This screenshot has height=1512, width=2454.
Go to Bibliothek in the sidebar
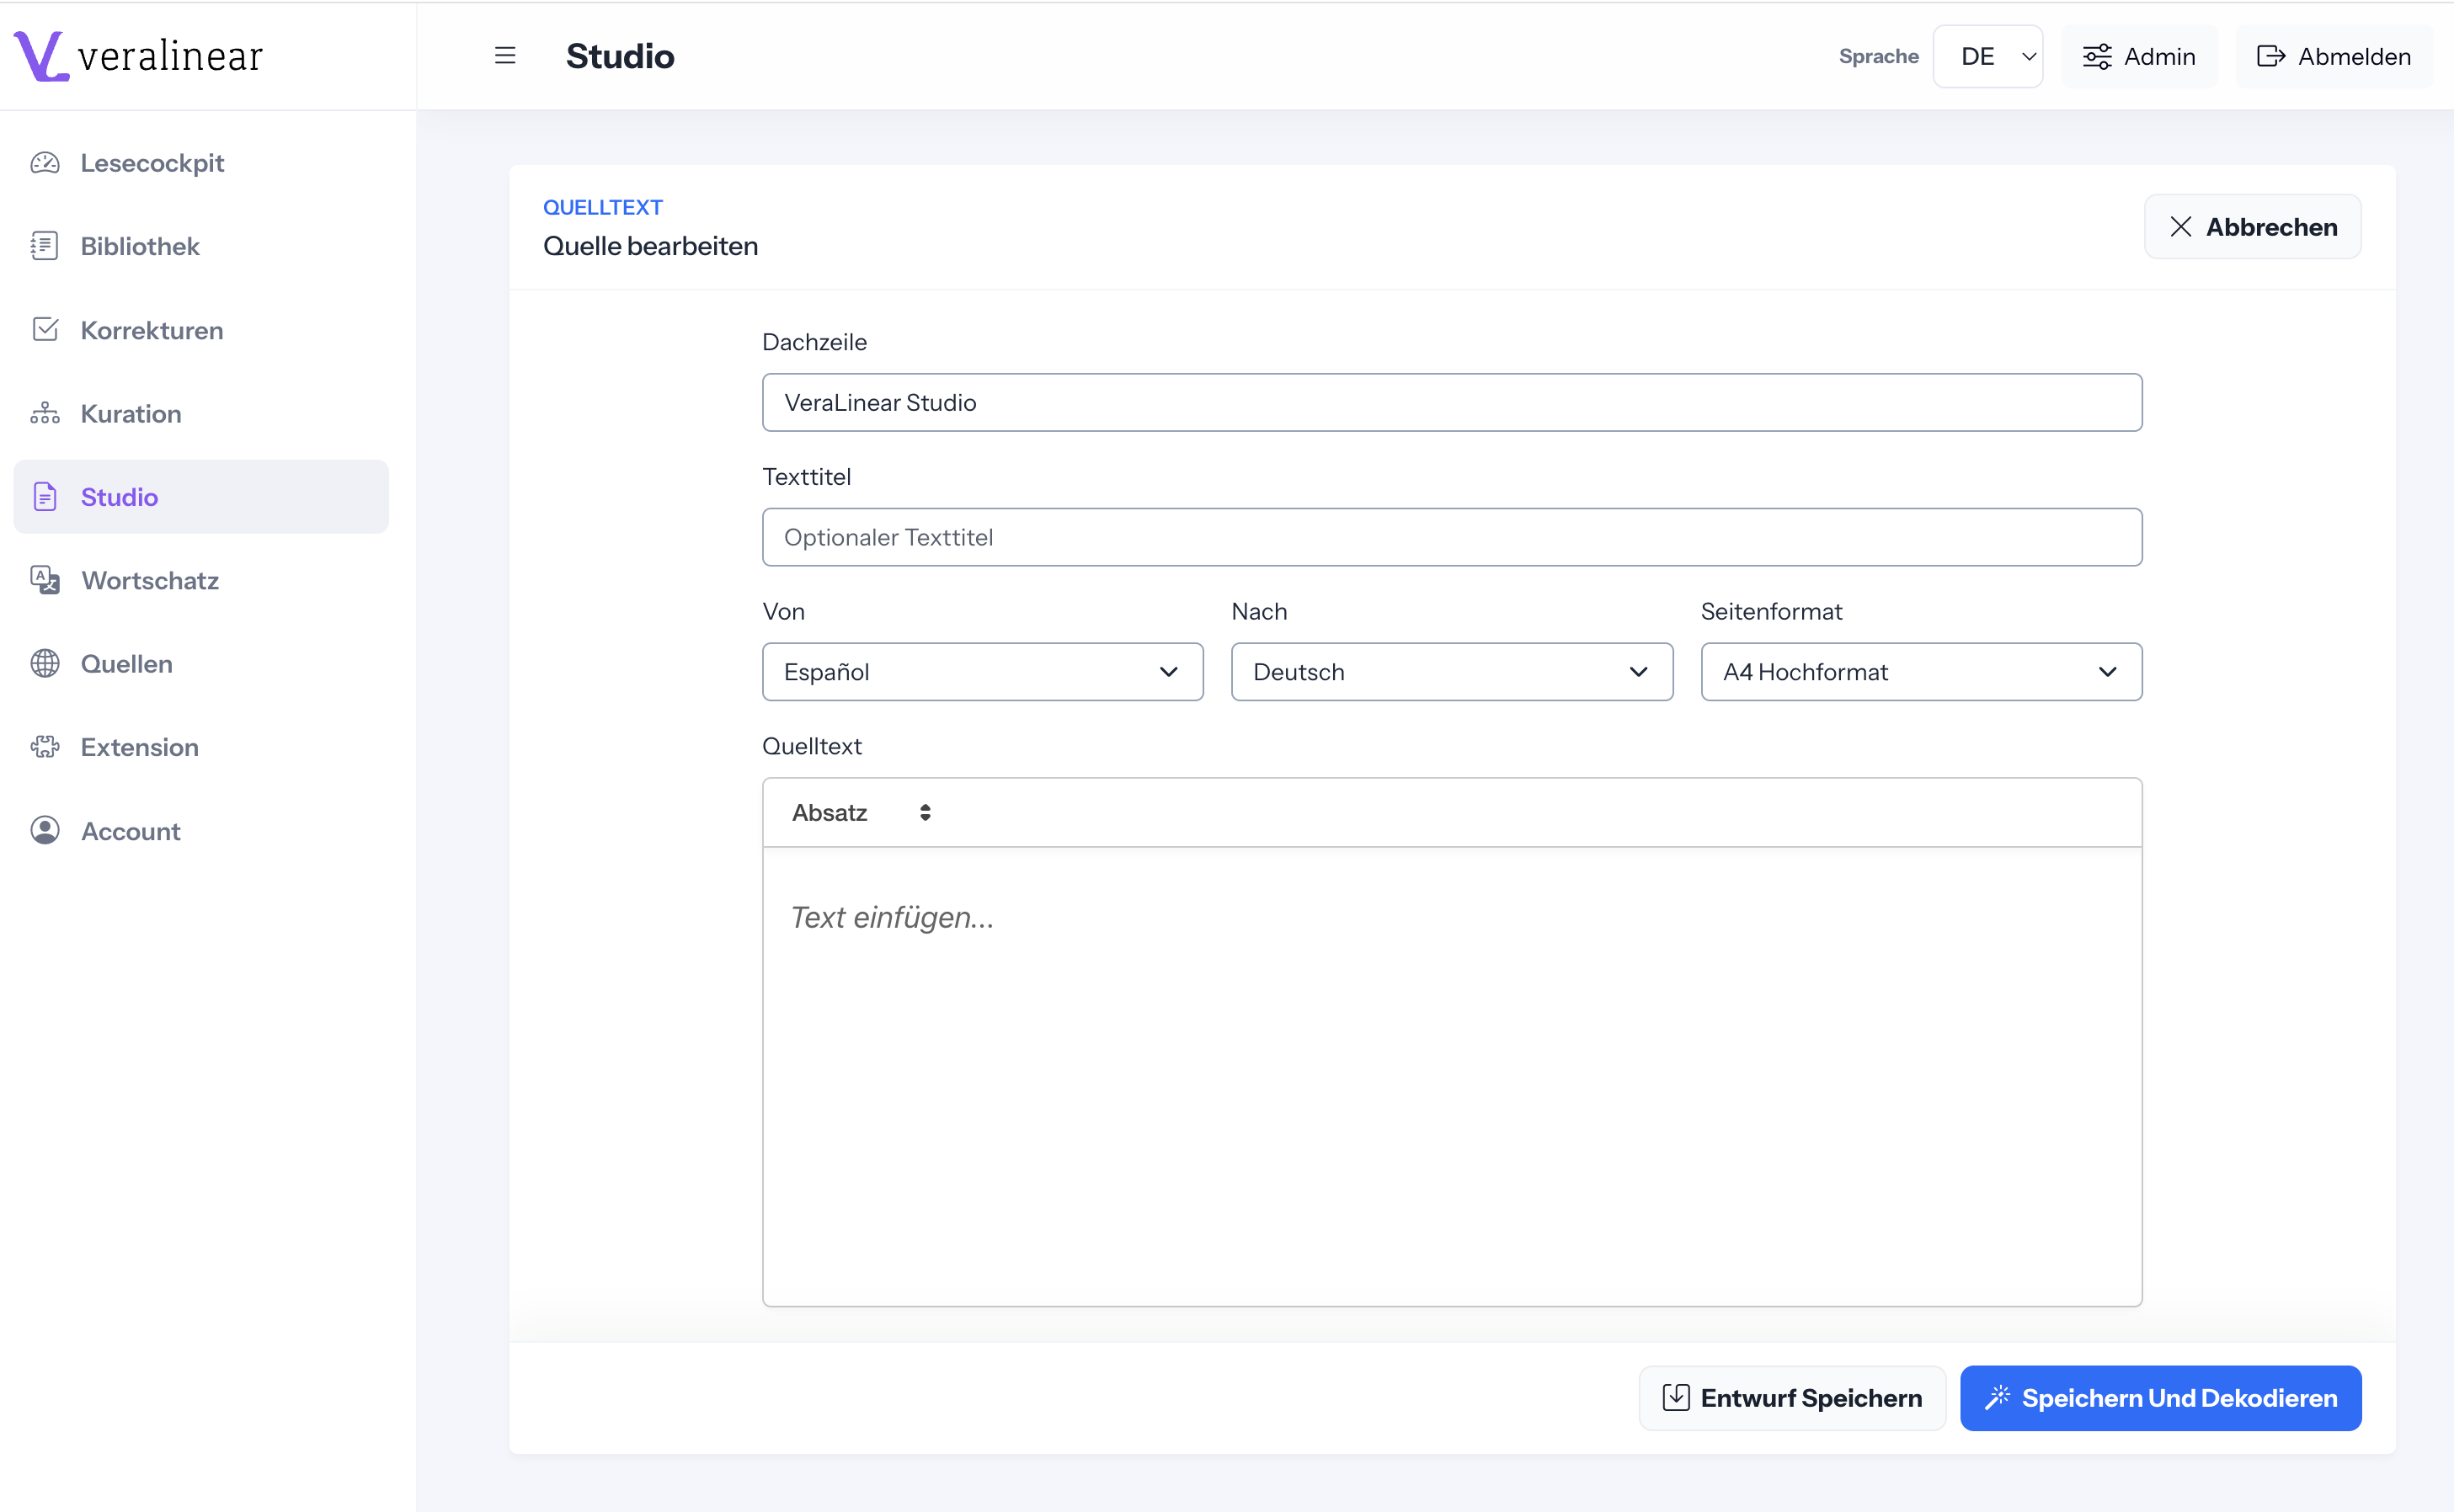[200, 246]
